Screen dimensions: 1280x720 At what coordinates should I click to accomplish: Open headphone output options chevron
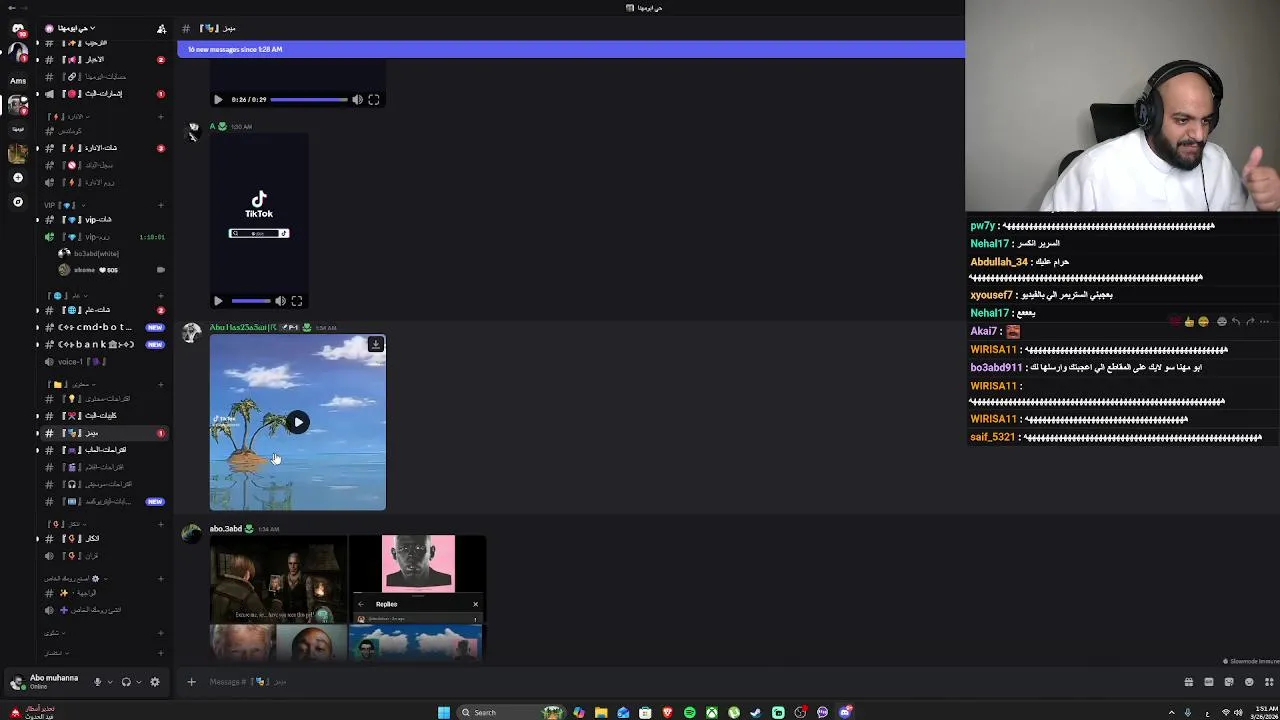pos(138,682)
